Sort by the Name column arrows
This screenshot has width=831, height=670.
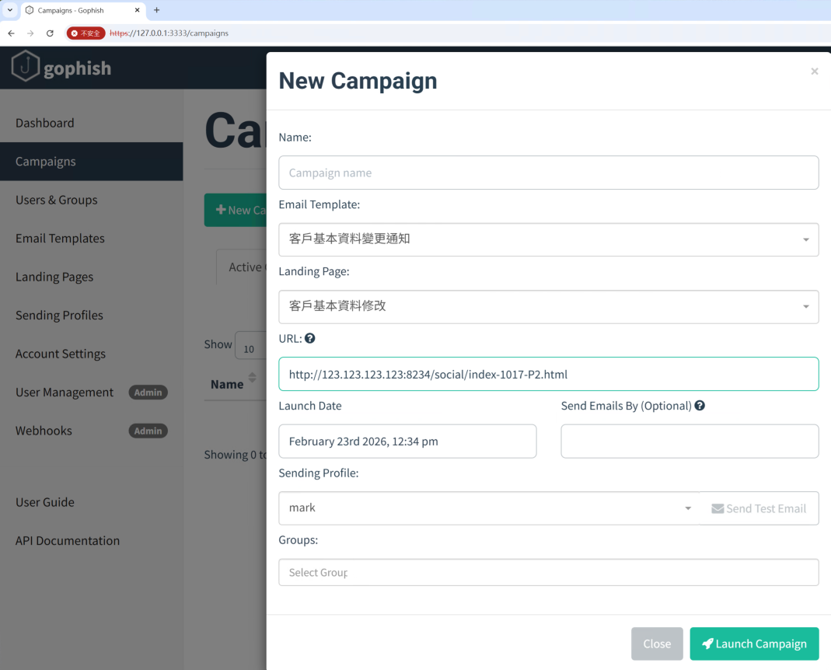coord(252,377)
